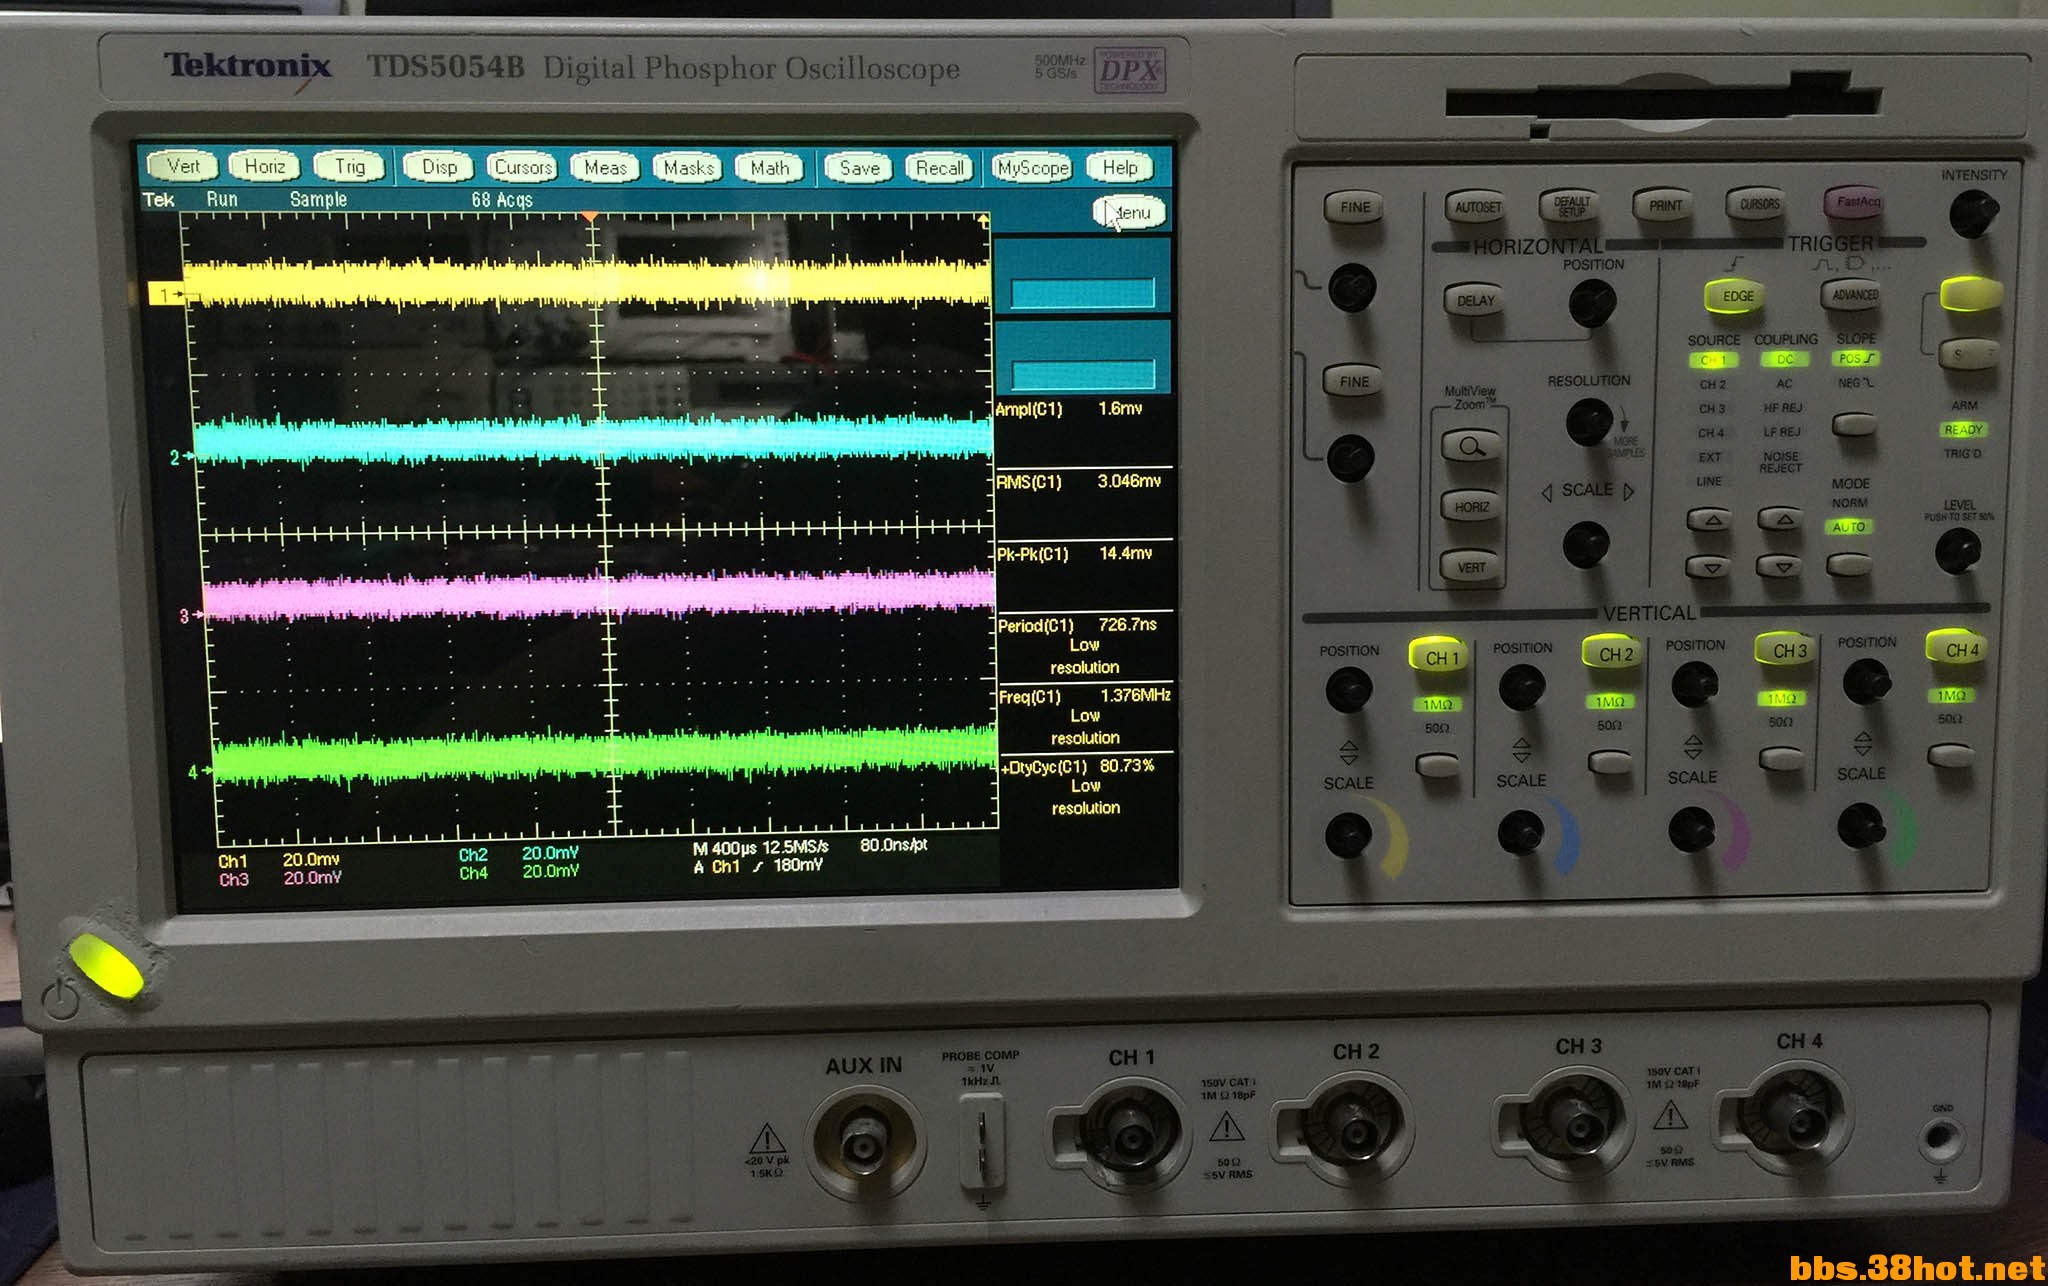Step trigger SOURCE up with arrow button

[1712, 520]
